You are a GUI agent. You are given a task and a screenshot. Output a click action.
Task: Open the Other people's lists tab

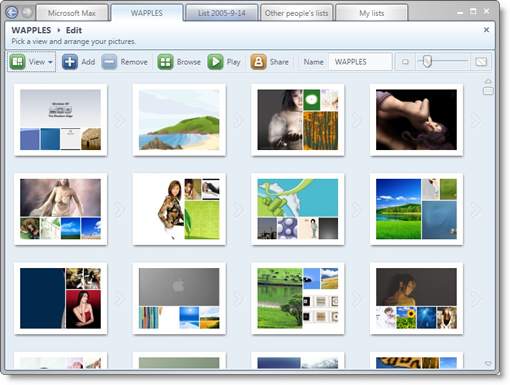296,13
